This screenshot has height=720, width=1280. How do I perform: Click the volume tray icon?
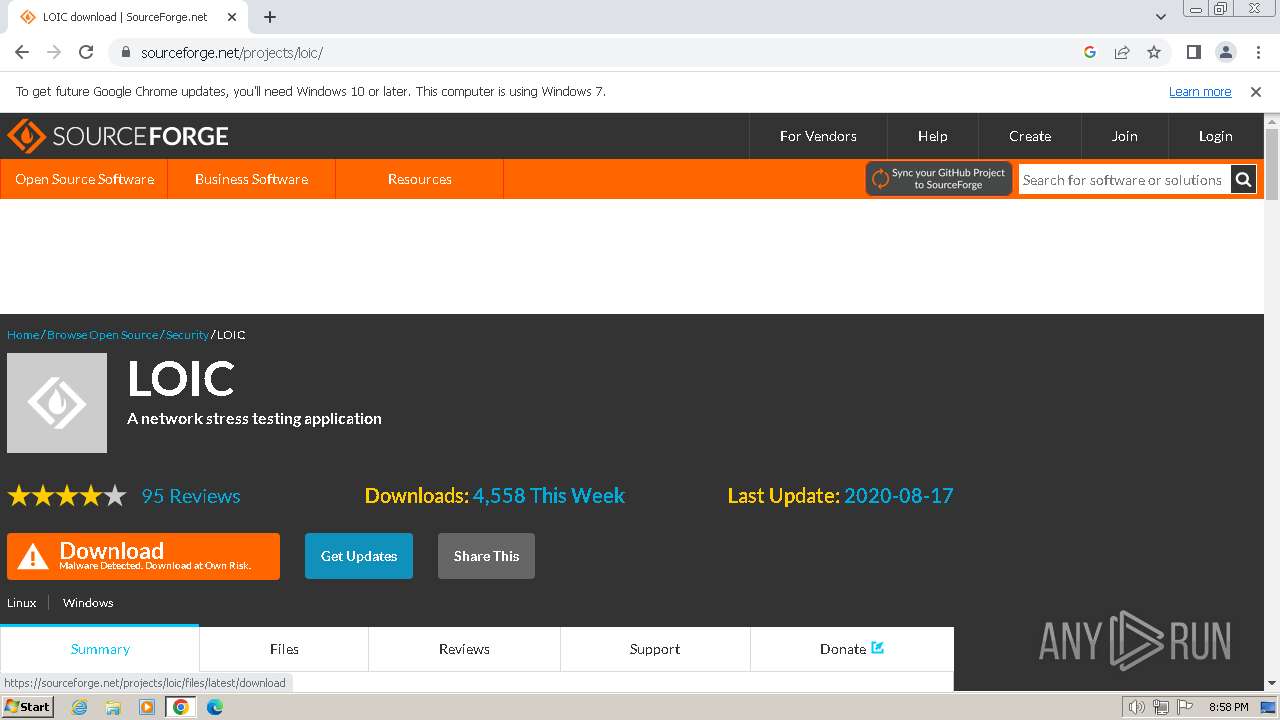(1137, 707)
